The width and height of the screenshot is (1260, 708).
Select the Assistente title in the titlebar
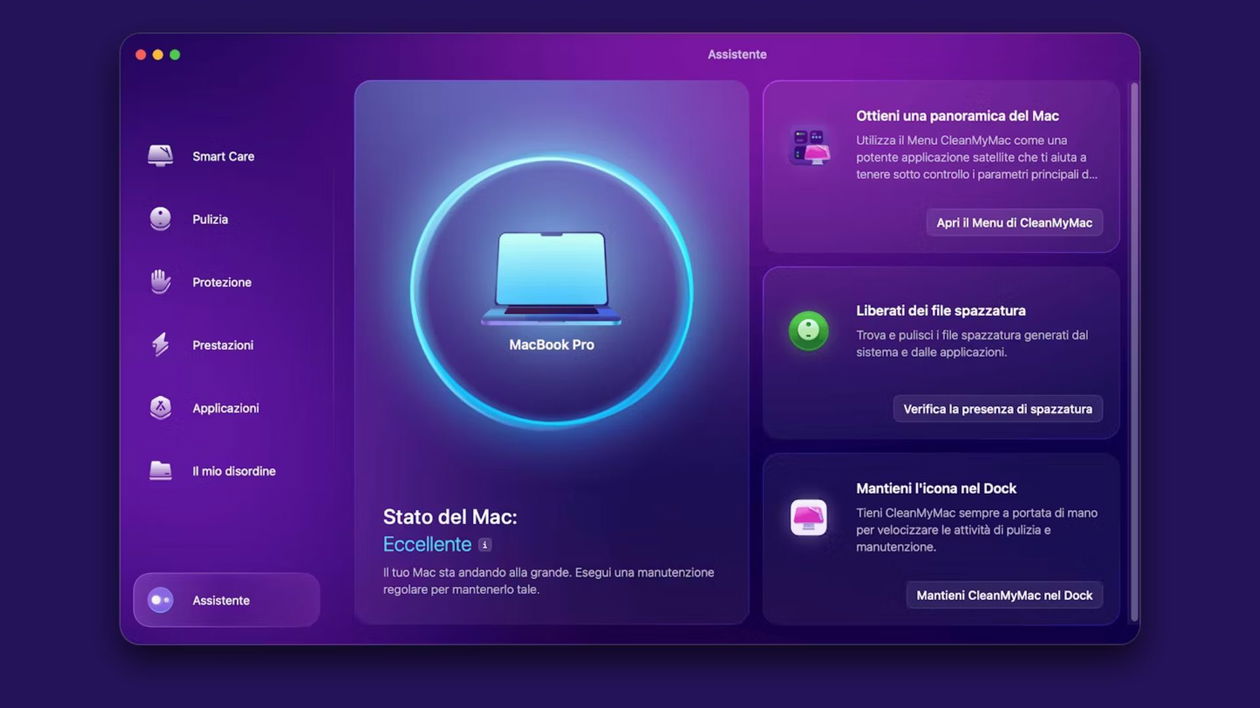[737, 54]
